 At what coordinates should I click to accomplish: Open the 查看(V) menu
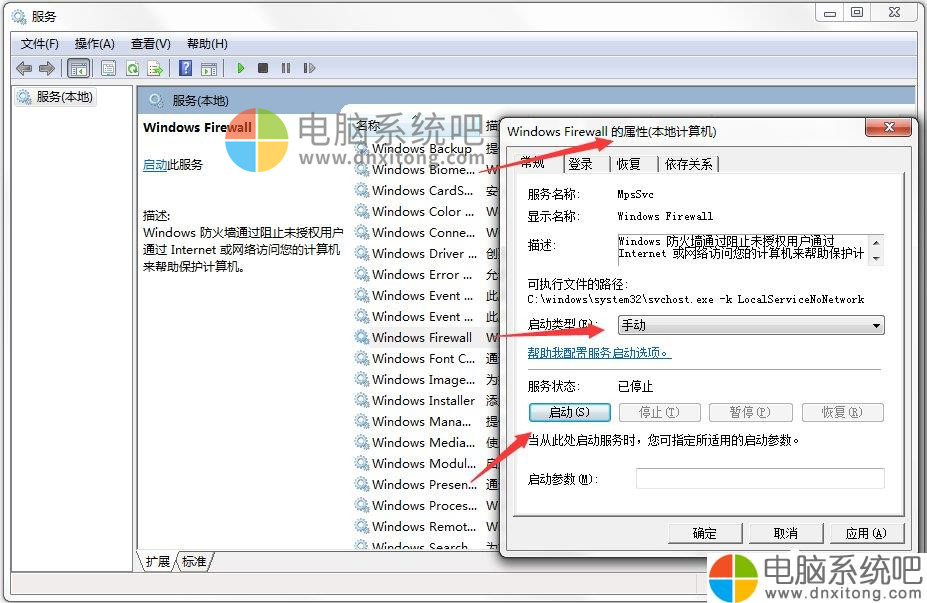pos(151,44)
